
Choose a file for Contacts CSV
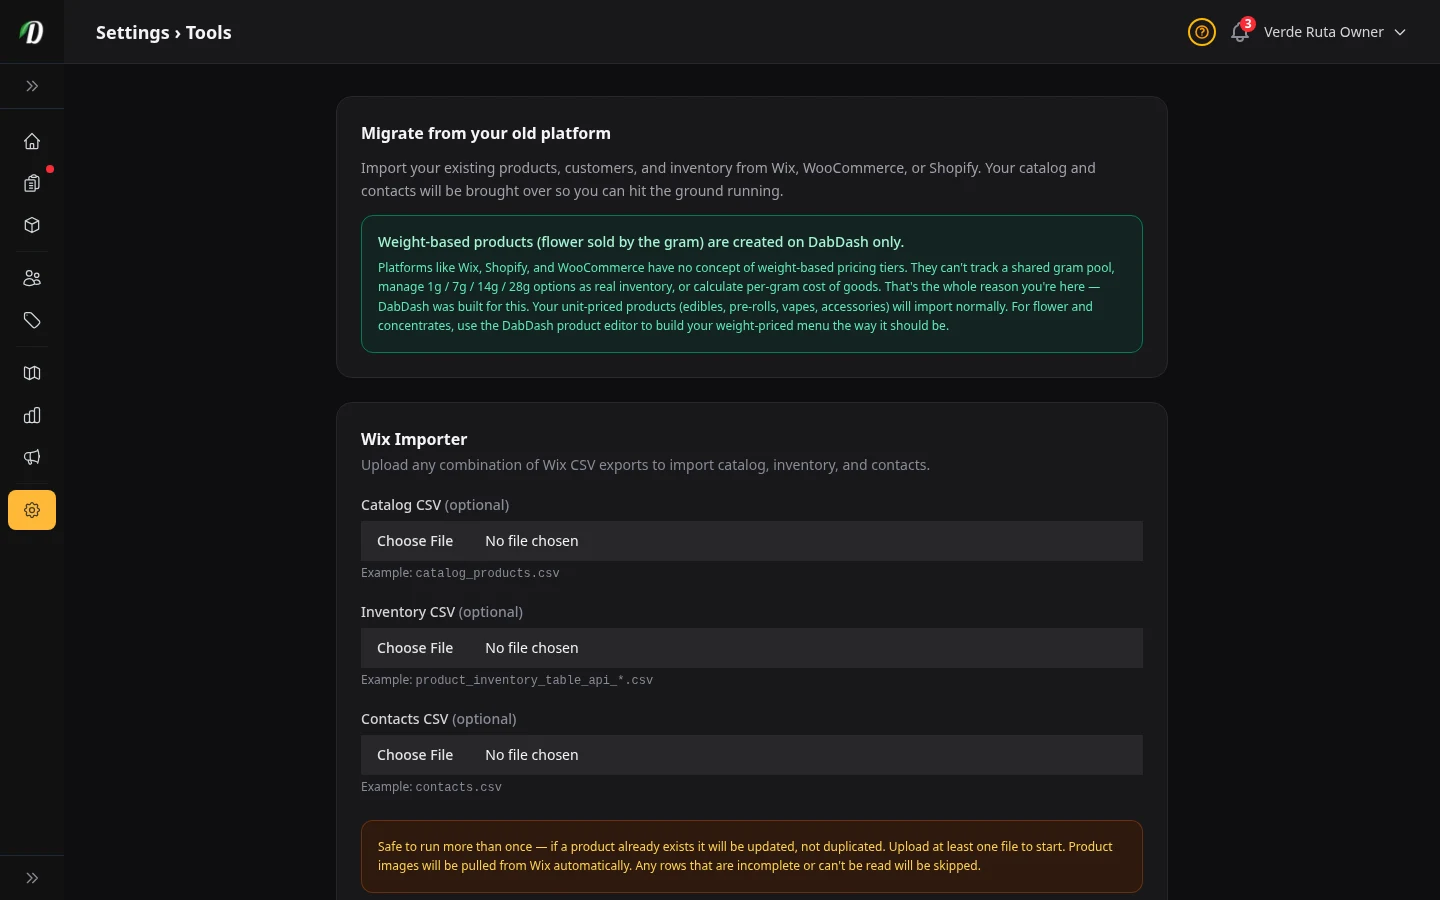(415, 755)
